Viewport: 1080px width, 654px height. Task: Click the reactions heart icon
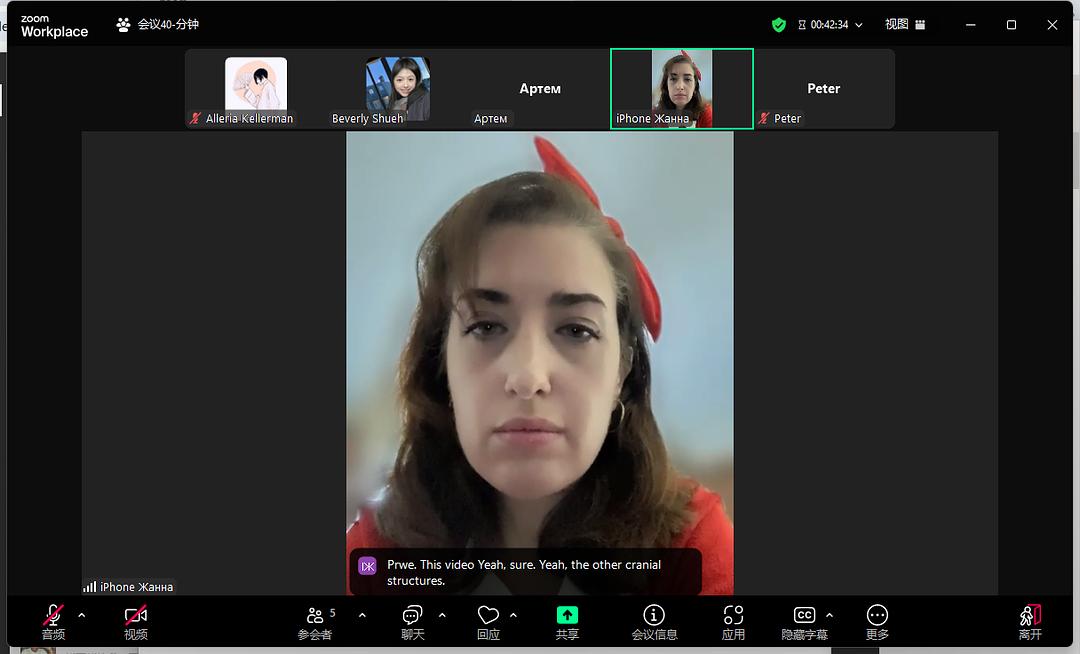pyautogui.click(x=488, y=616)
